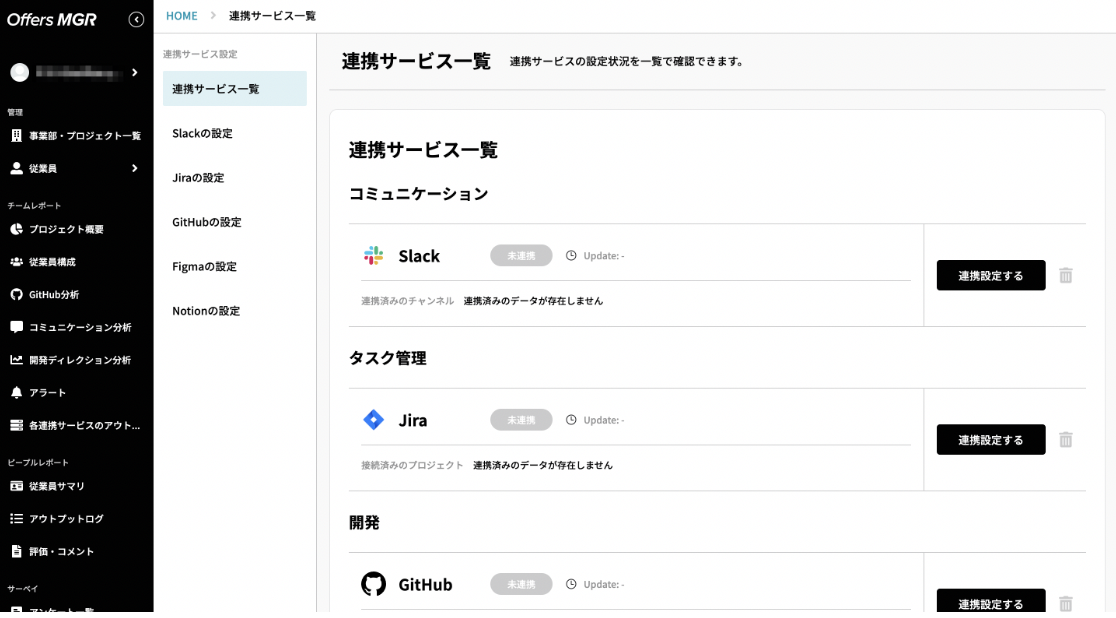This screenshot has height=618, width=1116.
Task: Click 接続済みのプロジェクト label under Jira
Action: pyautogui.click(x=412, y=466)
